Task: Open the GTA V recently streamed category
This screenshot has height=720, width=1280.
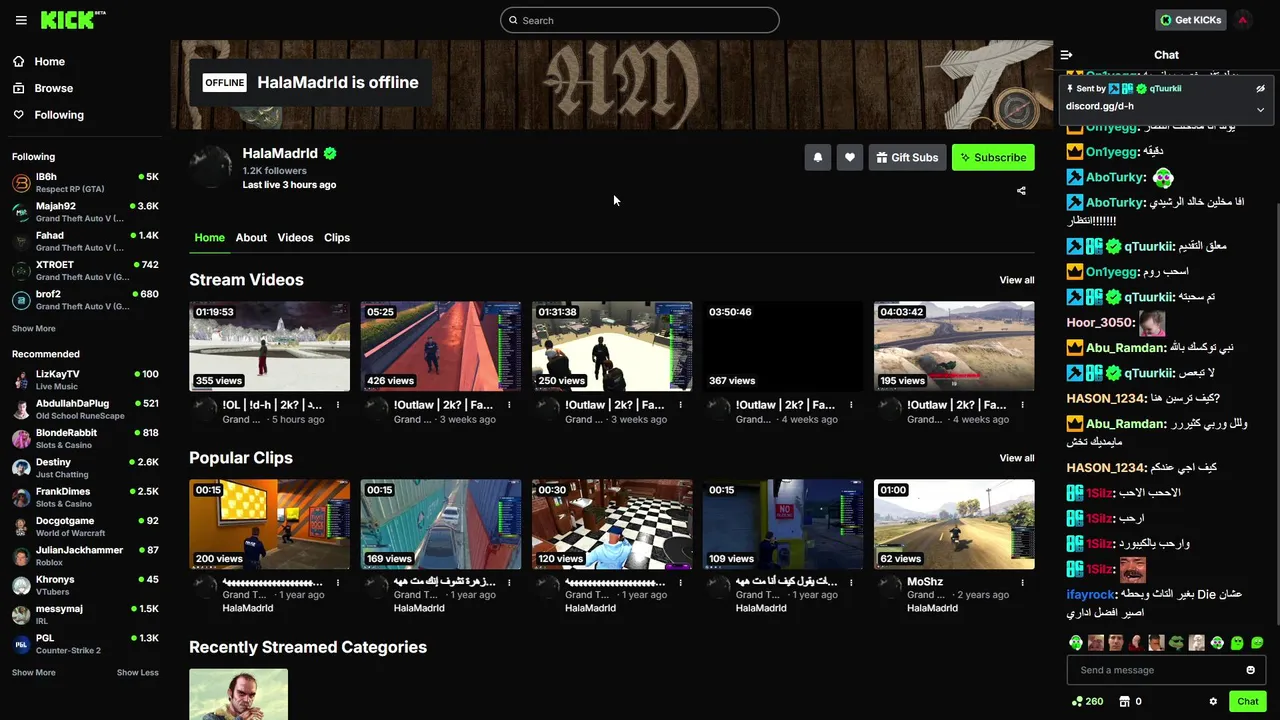Action: click(x=238, y=694)
